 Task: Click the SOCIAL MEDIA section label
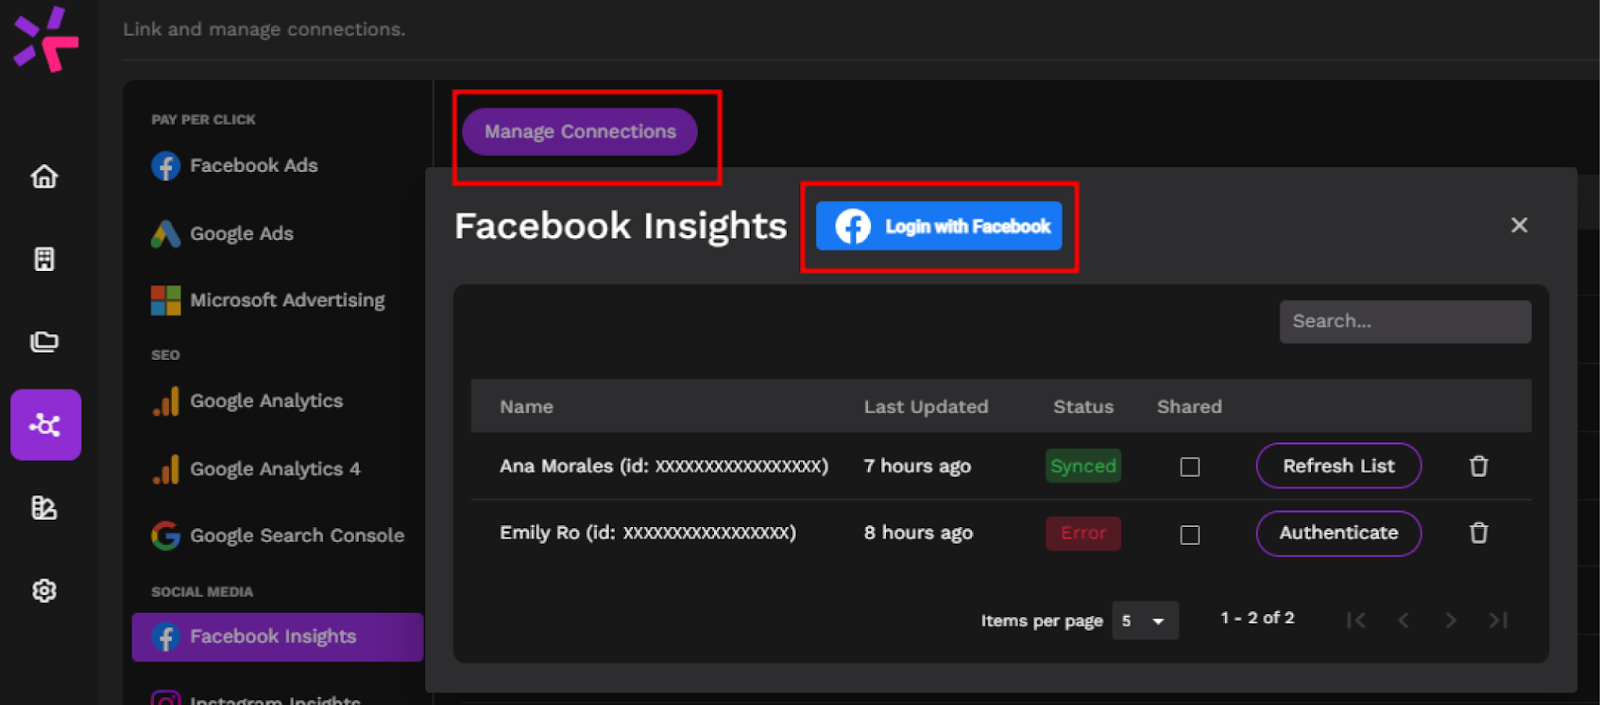pyautogui.click(x=202, y=592)
